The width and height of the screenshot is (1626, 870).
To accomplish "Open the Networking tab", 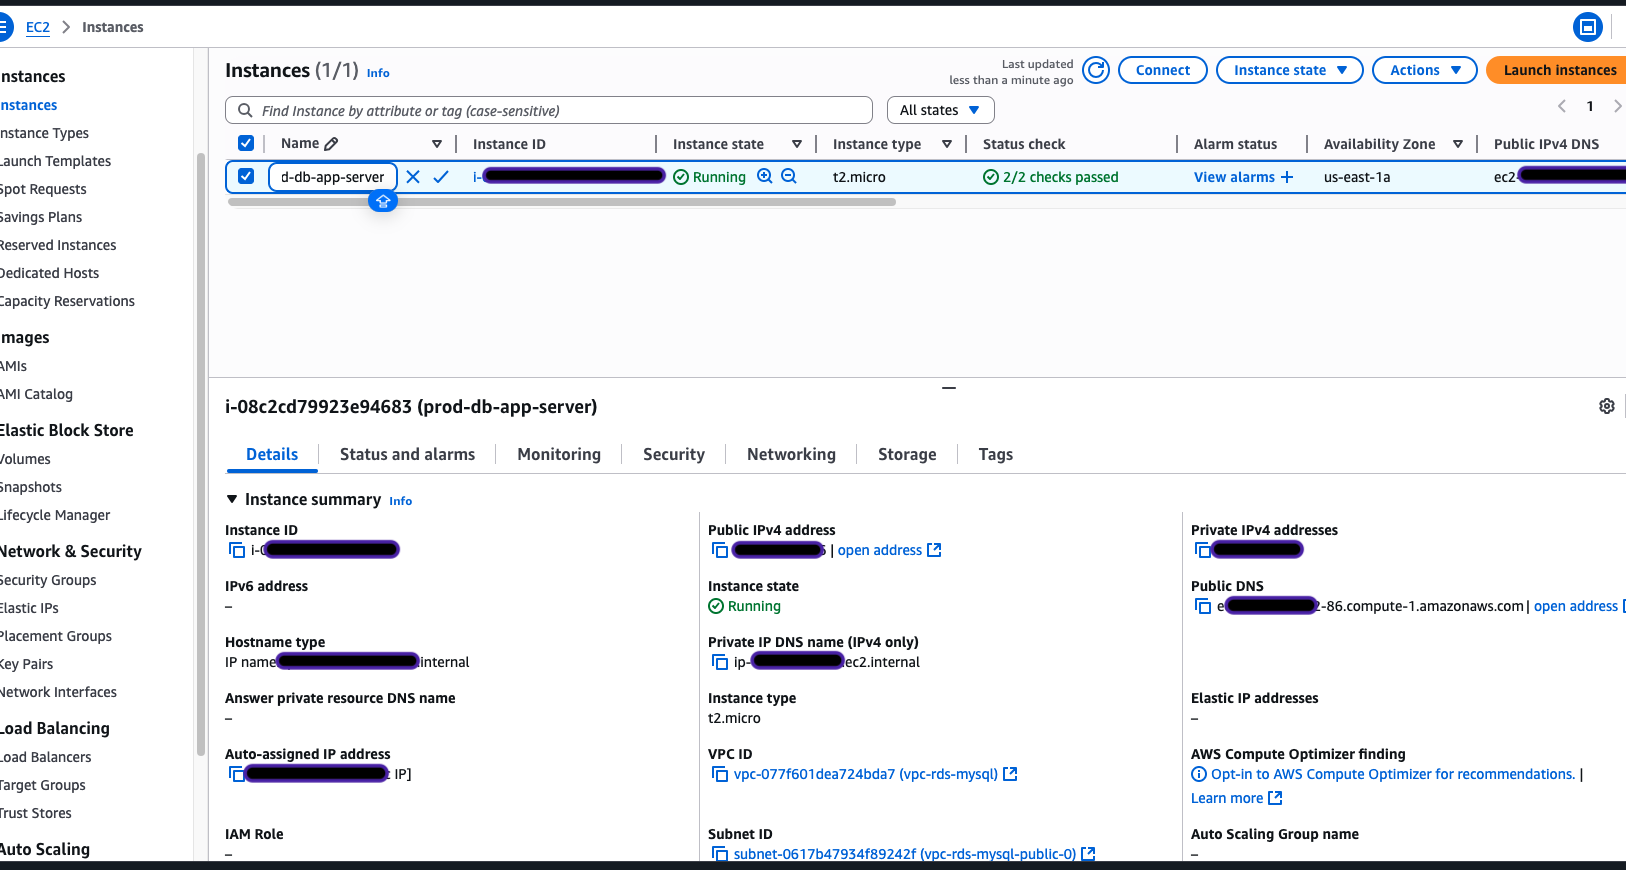I will [791, 454].
